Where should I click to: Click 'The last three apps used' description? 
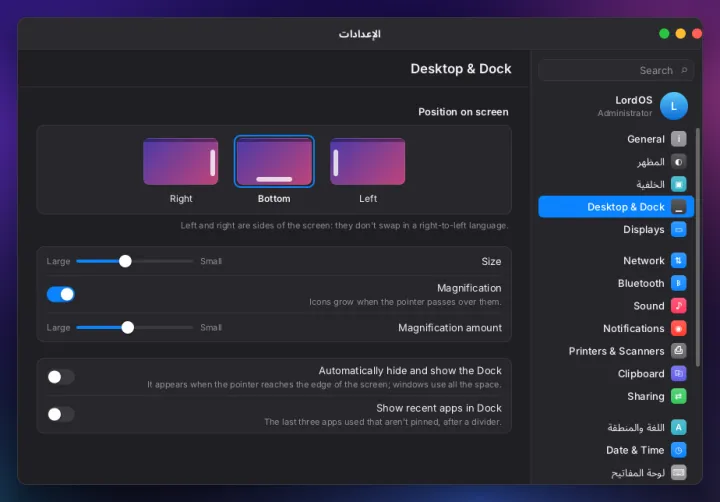tap(382, 422)
